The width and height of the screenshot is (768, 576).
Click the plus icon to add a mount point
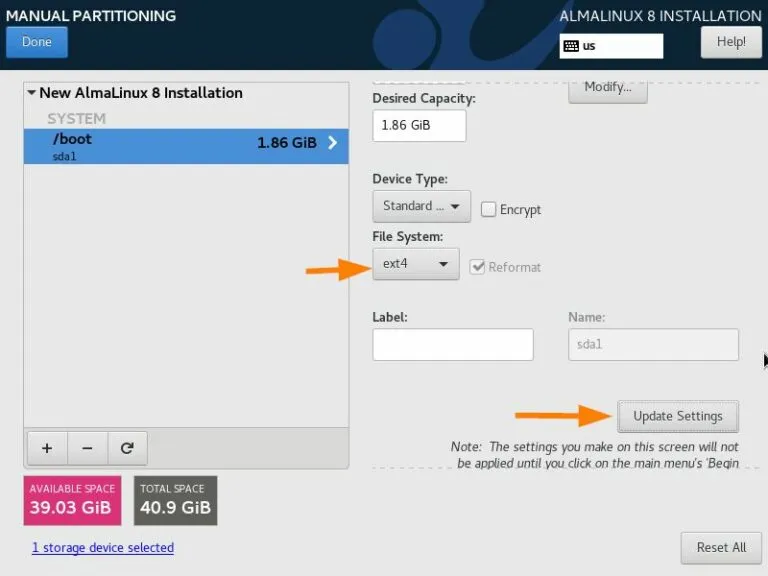[x=47, y=448]
